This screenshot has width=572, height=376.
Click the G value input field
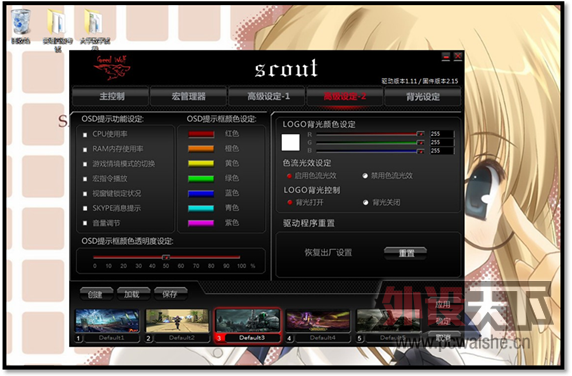442,142
